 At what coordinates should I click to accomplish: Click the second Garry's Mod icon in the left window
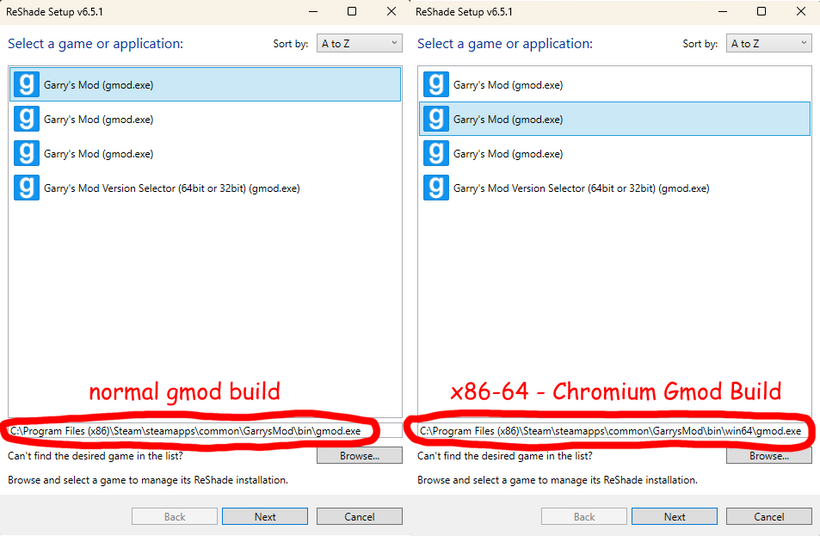[x=26, y=119]
